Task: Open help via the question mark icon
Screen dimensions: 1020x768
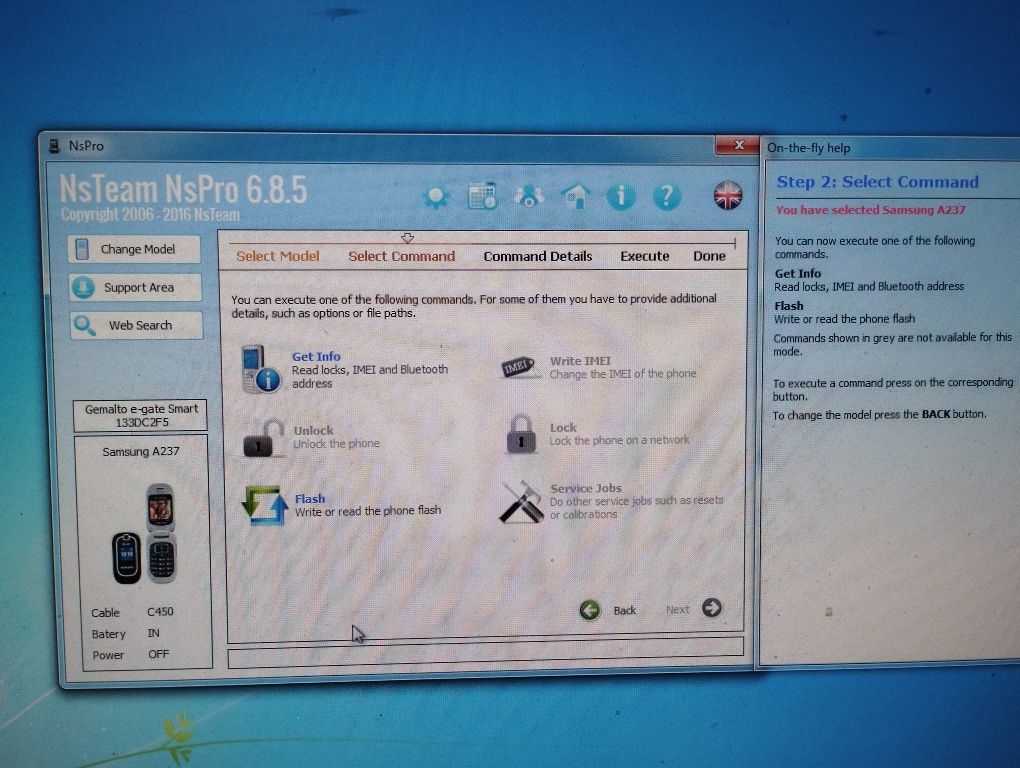Action: point(666,196)
